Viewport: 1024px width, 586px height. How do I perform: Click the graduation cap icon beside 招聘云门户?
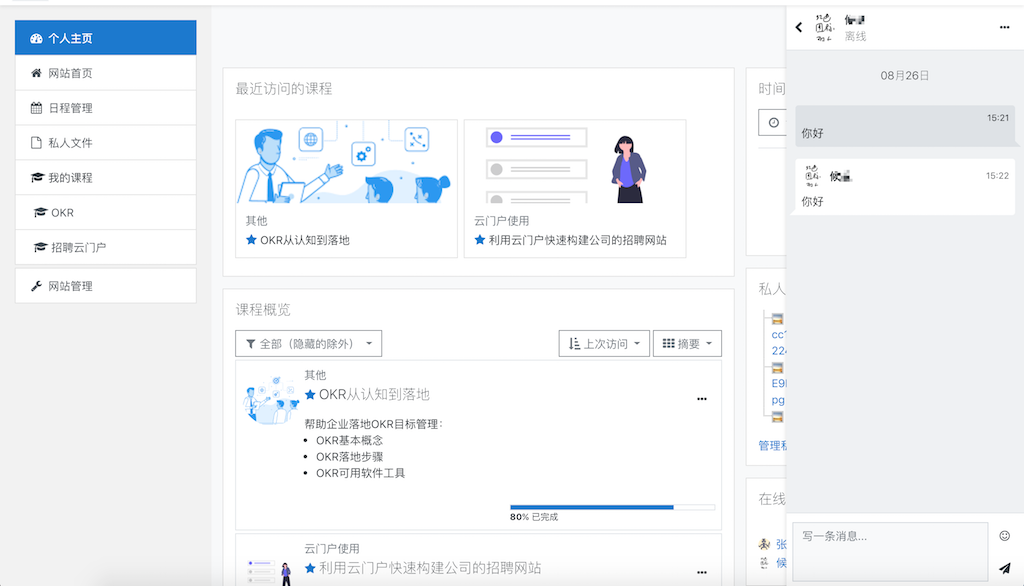pos(40,247)
